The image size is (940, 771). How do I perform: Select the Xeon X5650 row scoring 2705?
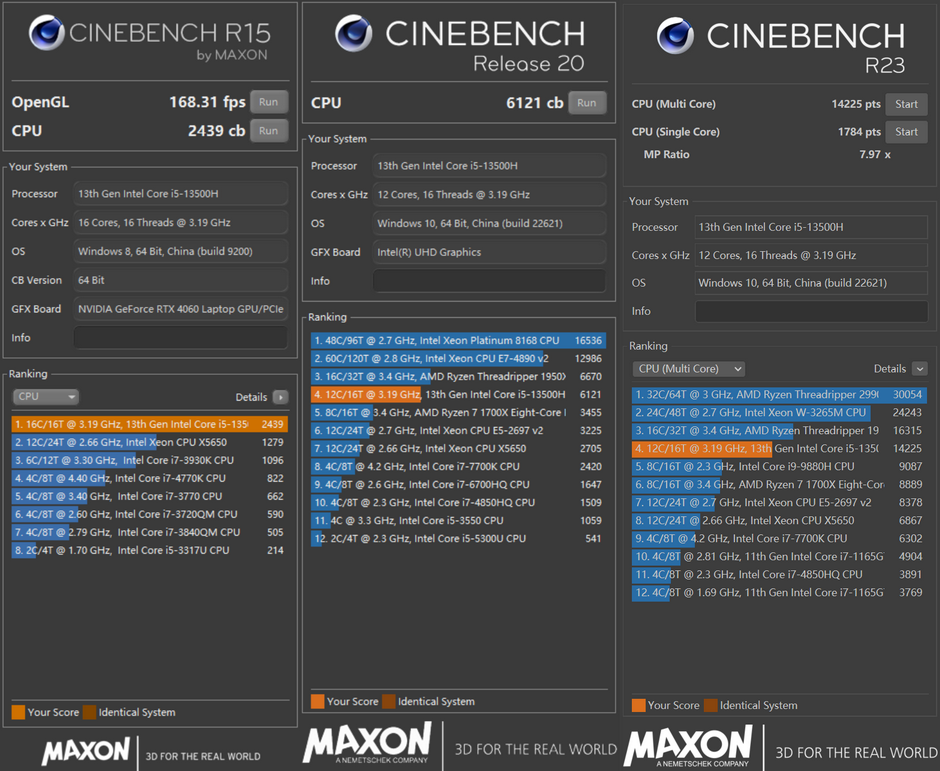coord(458,448)
